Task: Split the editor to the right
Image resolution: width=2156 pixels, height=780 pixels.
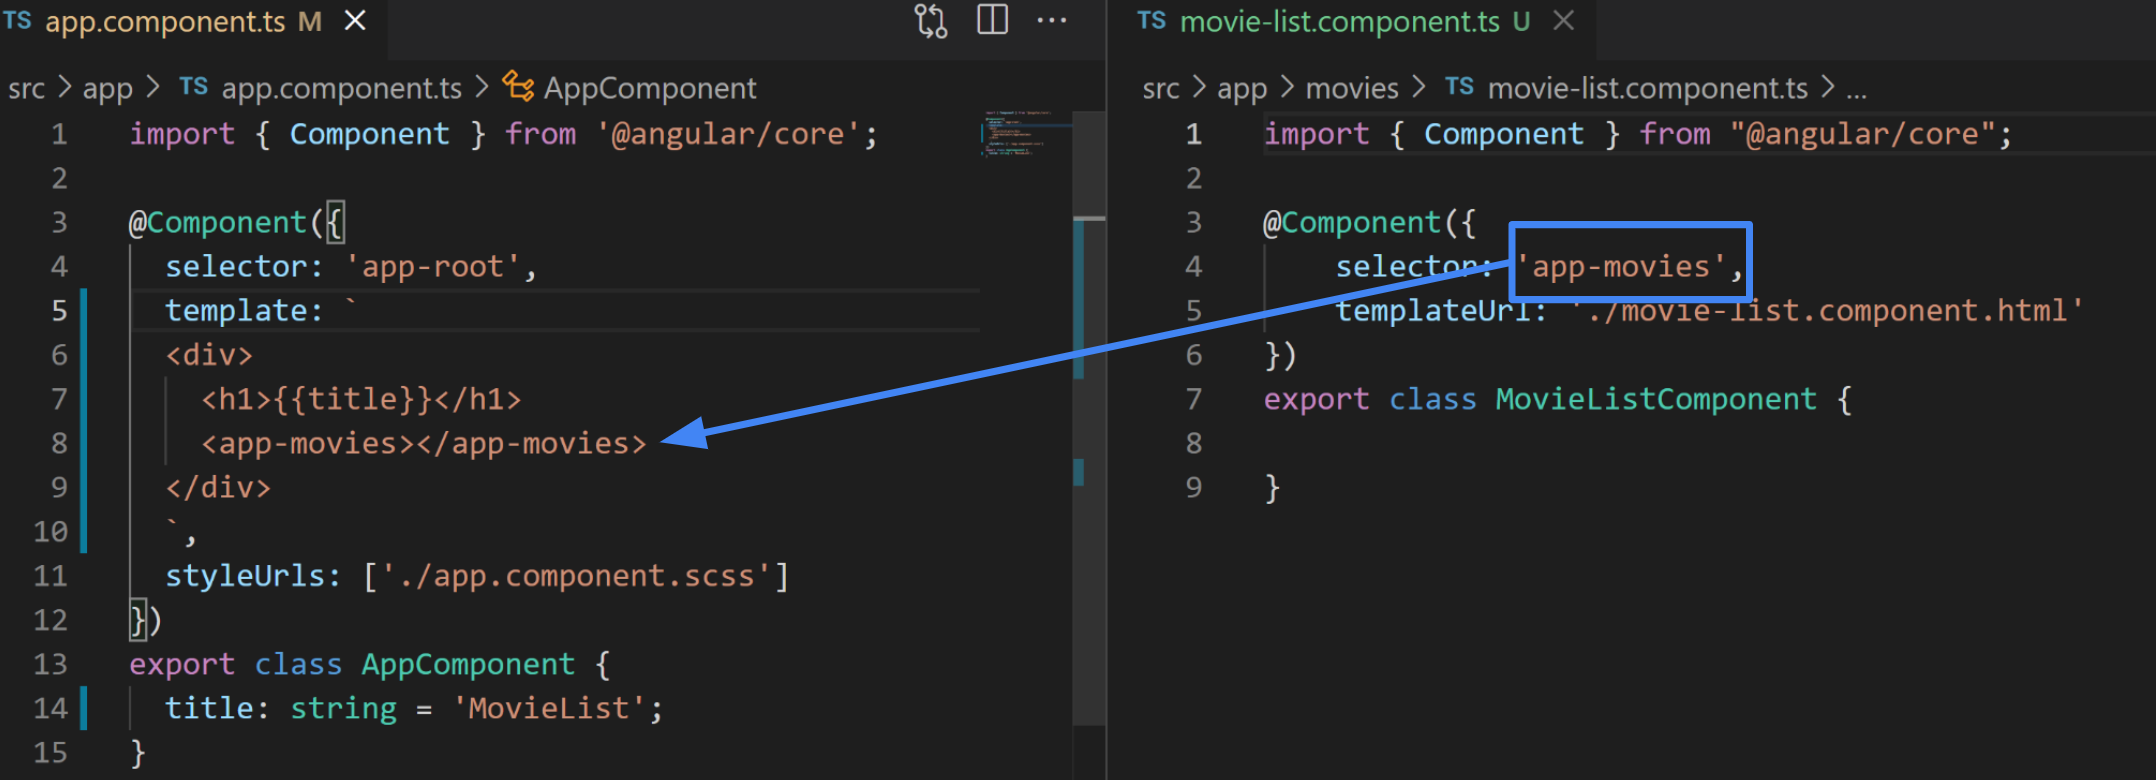Action: click(x=992, y=20)
